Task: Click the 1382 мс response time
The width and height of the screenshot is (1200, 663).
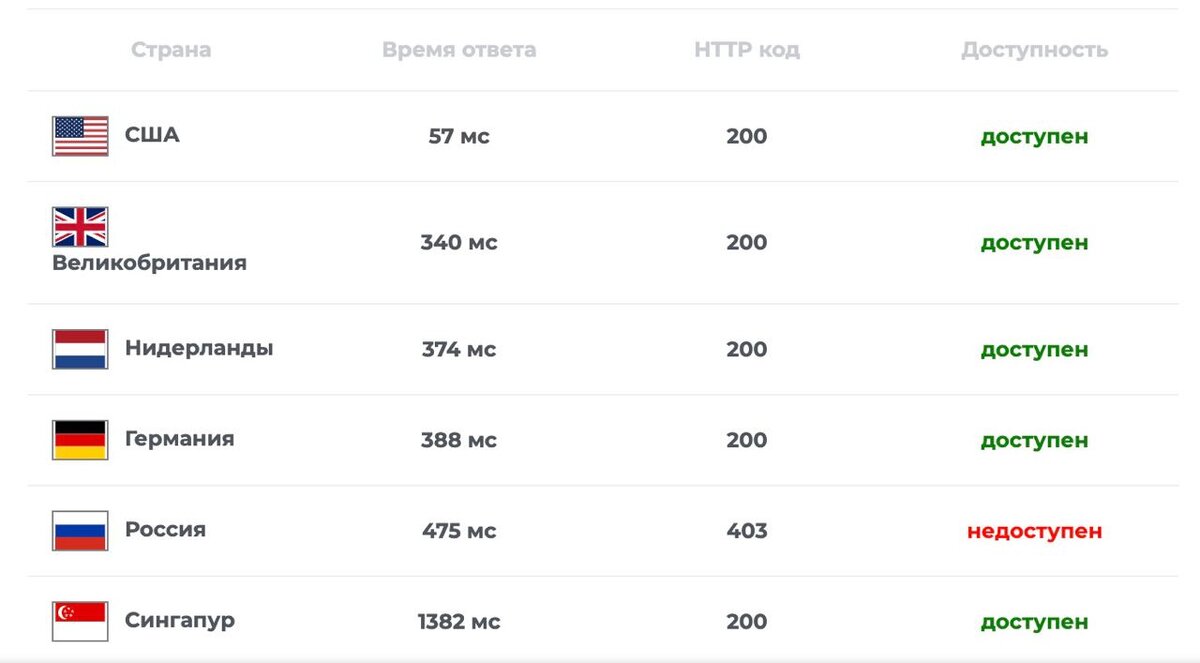Action: click(x=459, y=622)
